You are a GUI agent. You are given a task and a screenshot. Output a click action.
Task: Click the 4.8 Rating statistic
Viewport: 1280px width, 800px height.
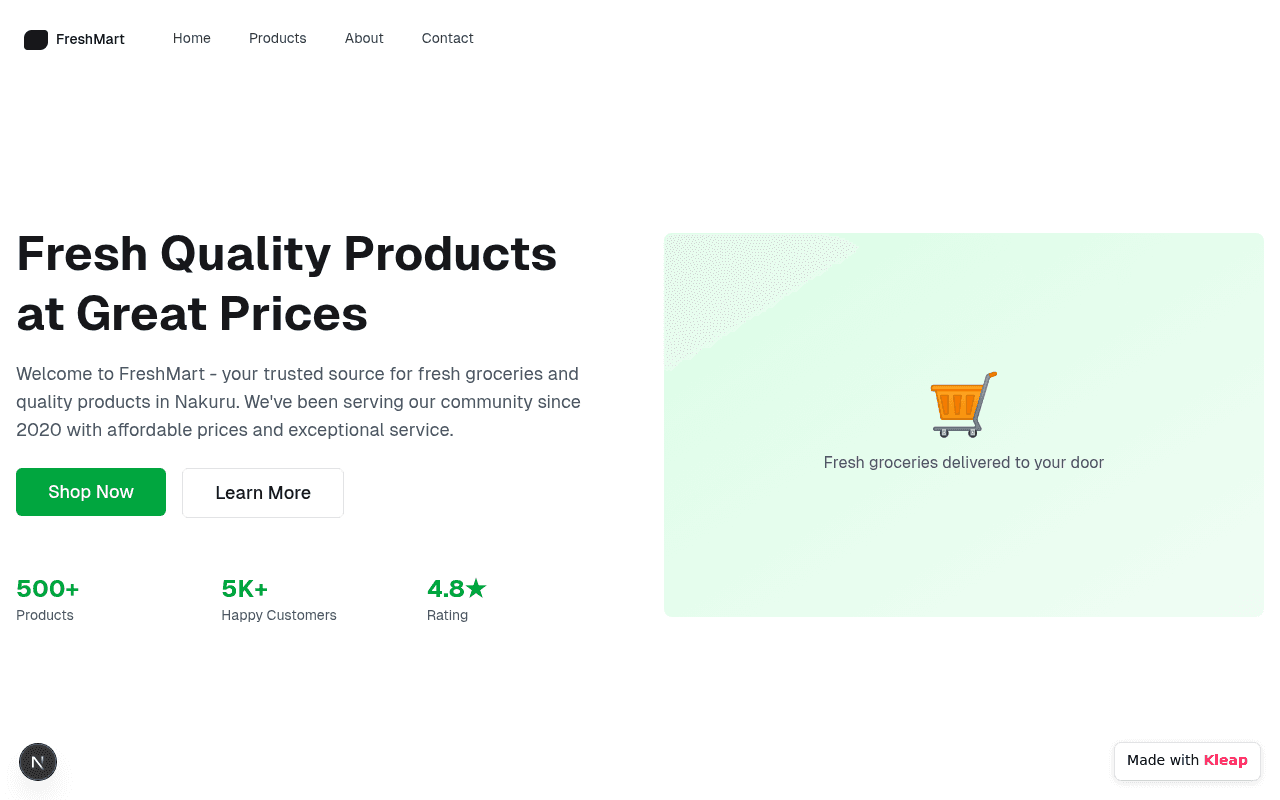click(457, 600)
